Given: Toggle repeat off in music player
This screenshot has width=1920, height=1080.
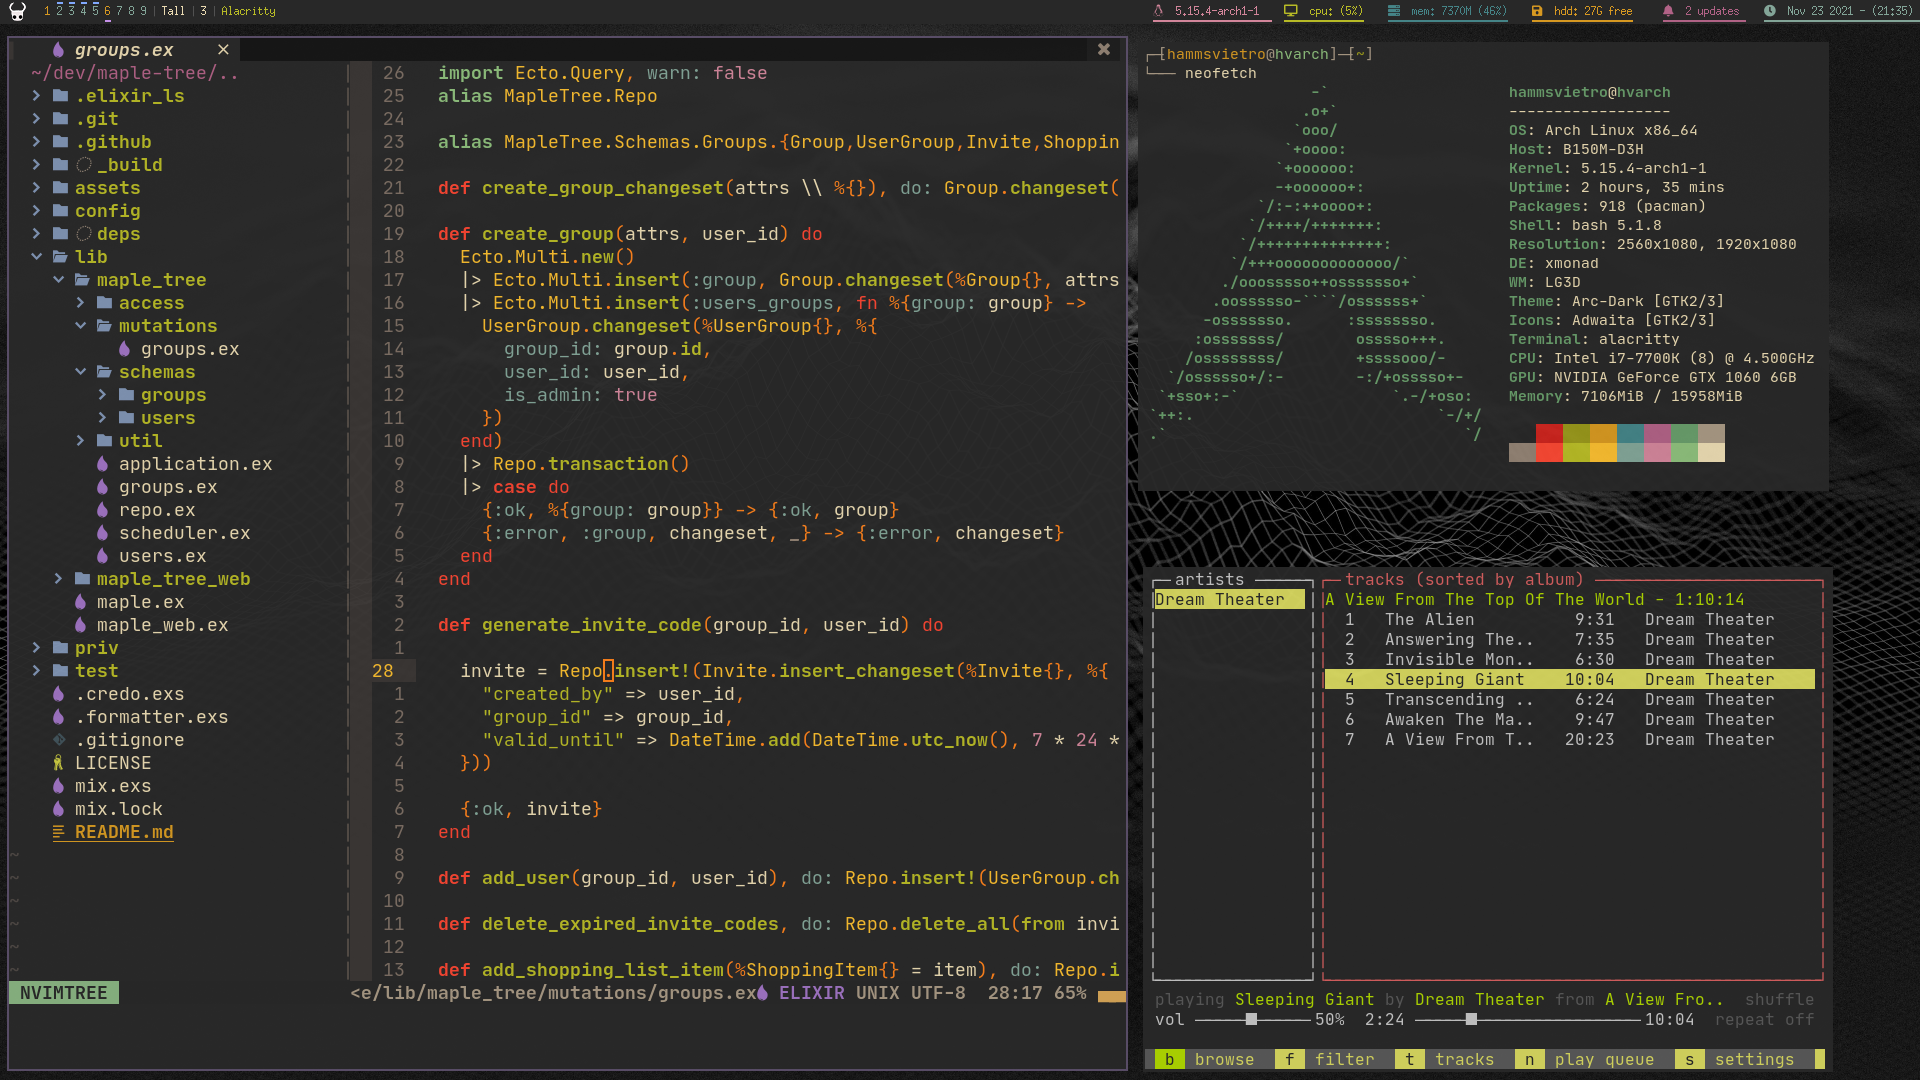Looking at the screenshot, I should [1764, 1020].
